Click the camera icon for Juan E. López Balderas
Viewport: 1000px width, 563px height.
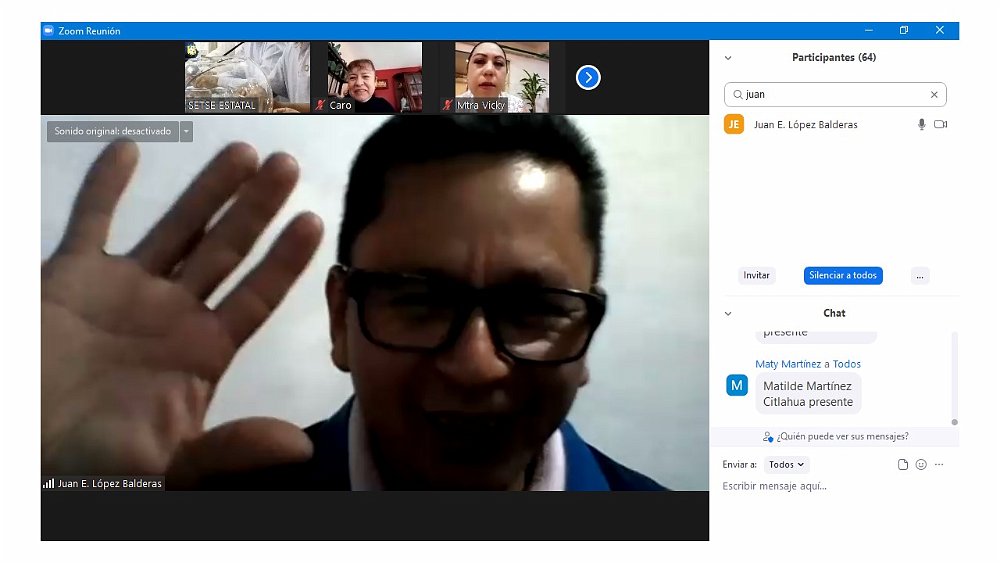tap(940, 125)
